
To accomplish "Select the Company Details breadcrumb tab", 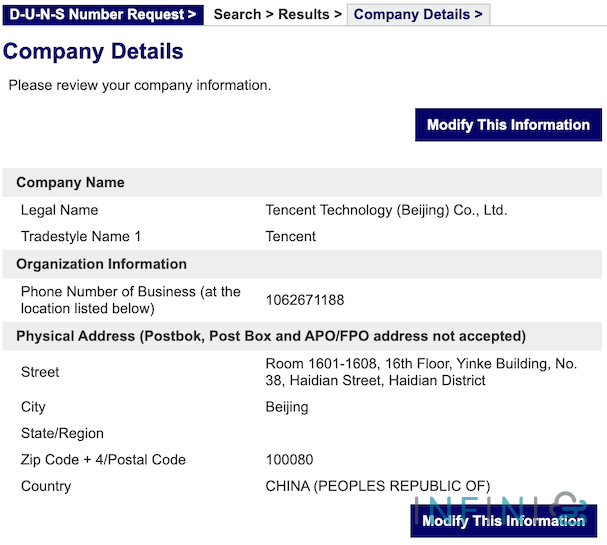I will [418, 15].
